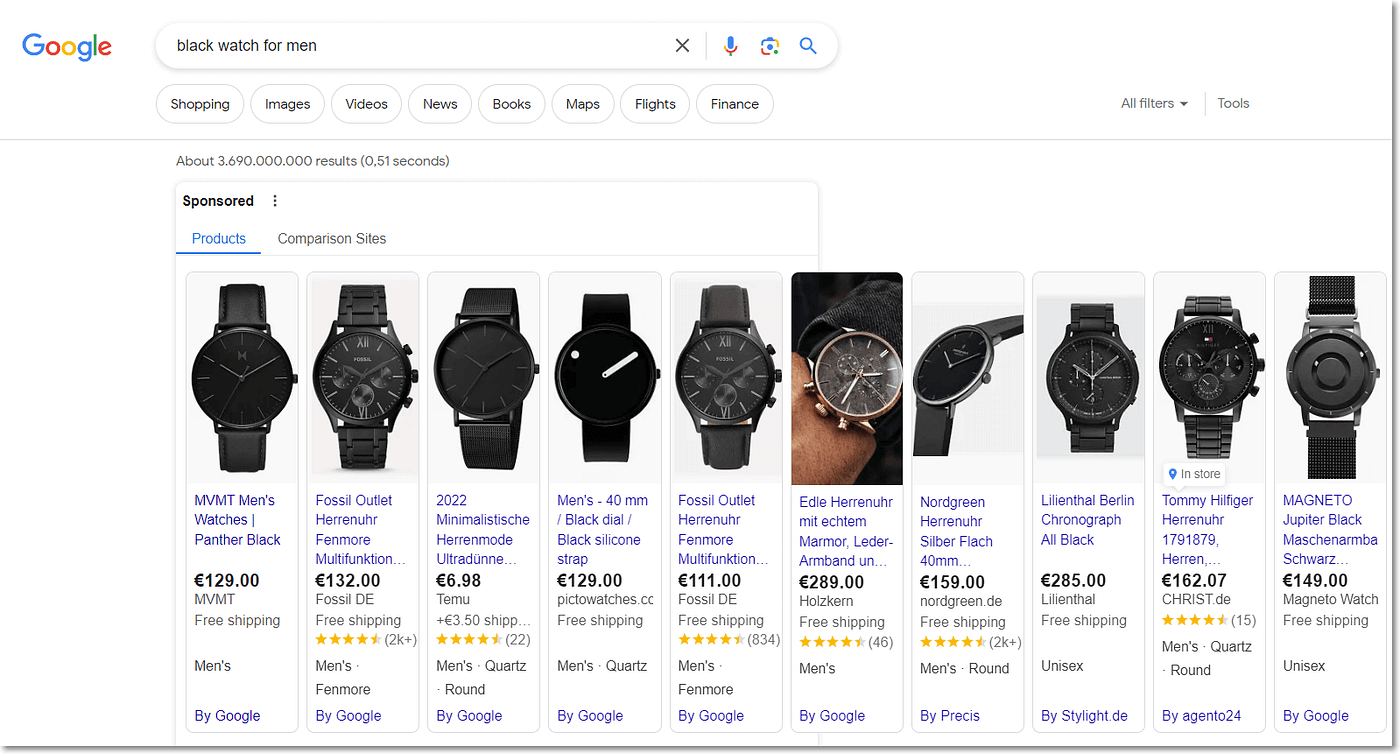This screenshot has width=1400, height=754.
Task: Open Tommy Hilfiger Herrenuhr 1791879 link
Action: click(x=1207, y=530)
